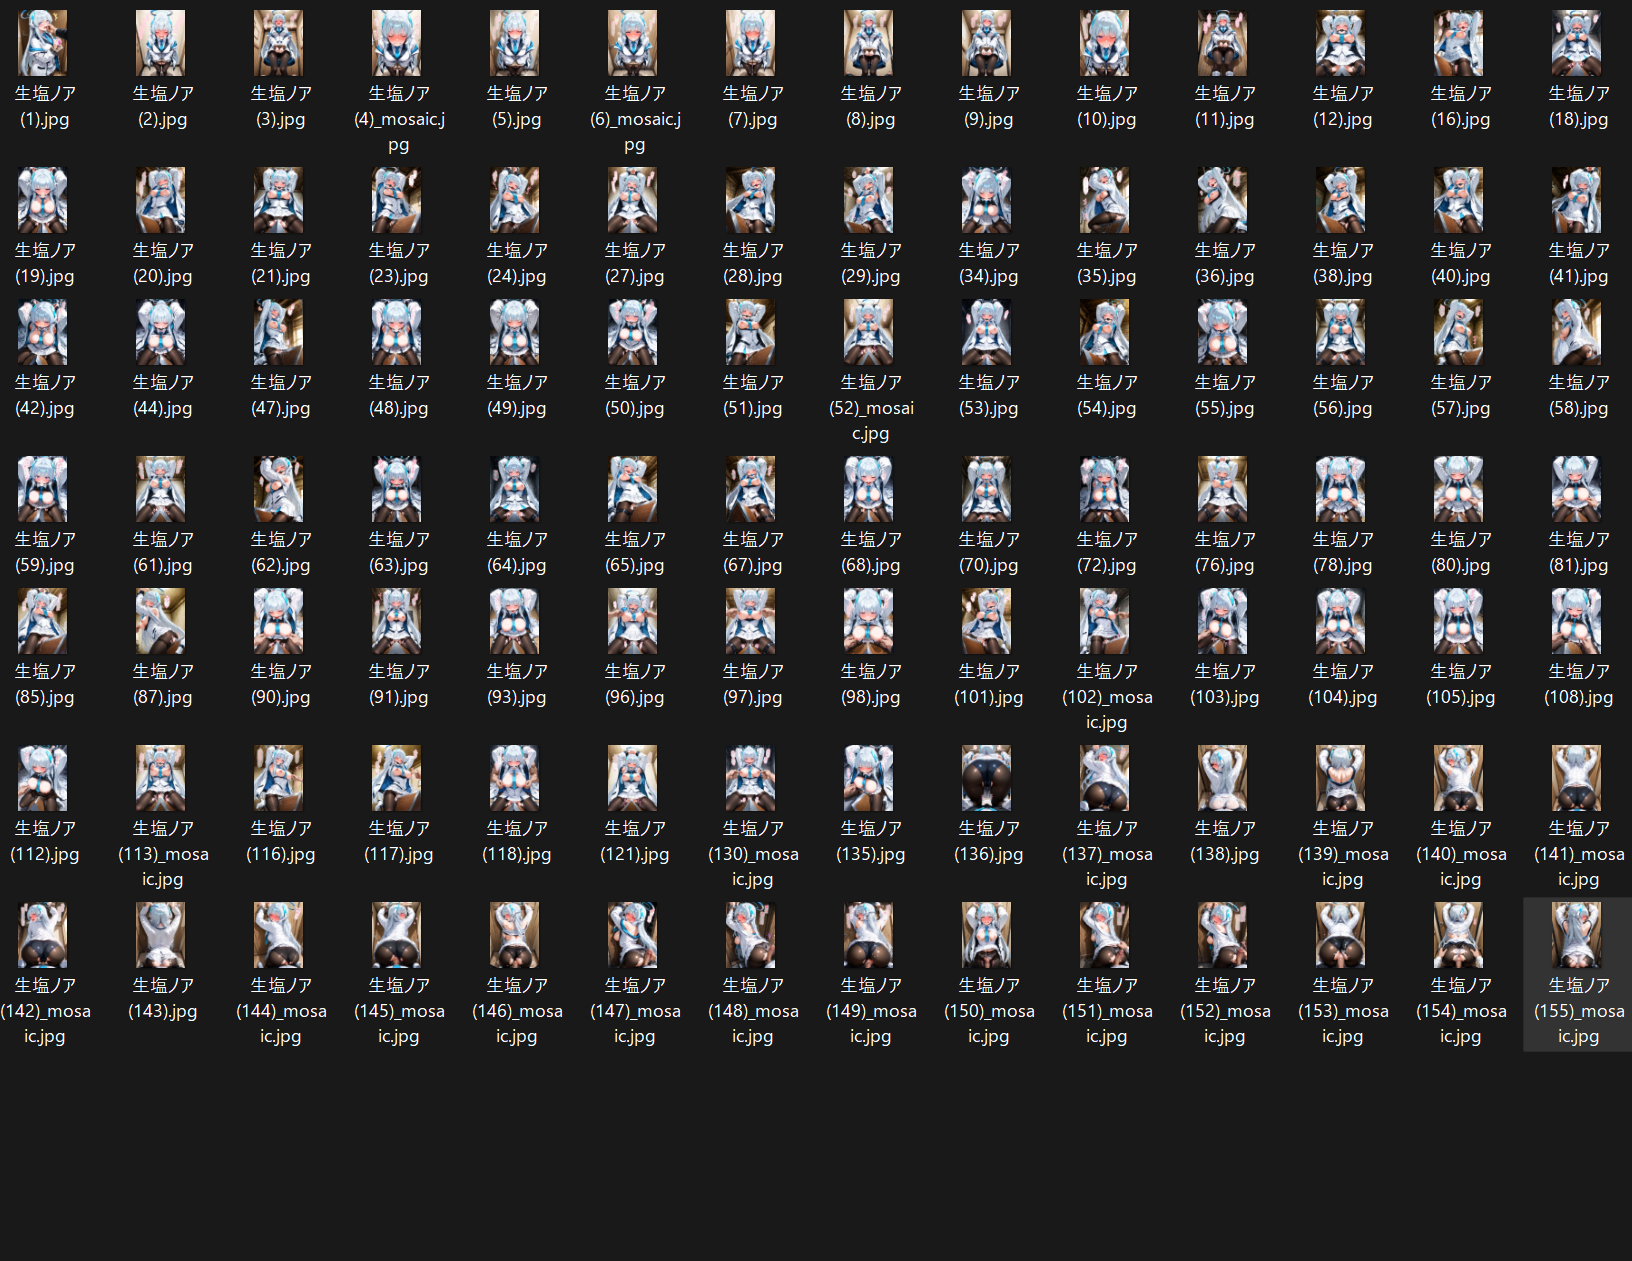Select the 生塩ノア (42).jpg thumbnail
This screenshot has width=1632, height=1261.
tap(44, 332)
